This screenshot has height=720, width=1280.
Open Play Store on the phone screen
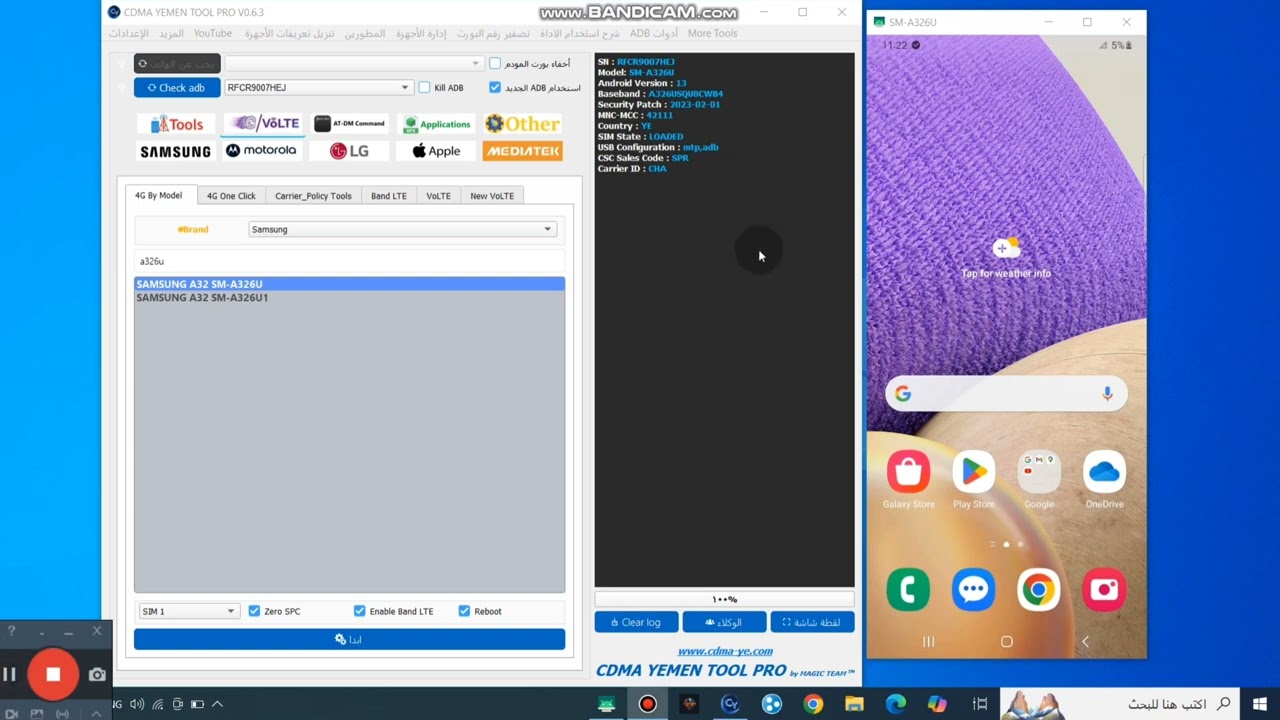973,472
